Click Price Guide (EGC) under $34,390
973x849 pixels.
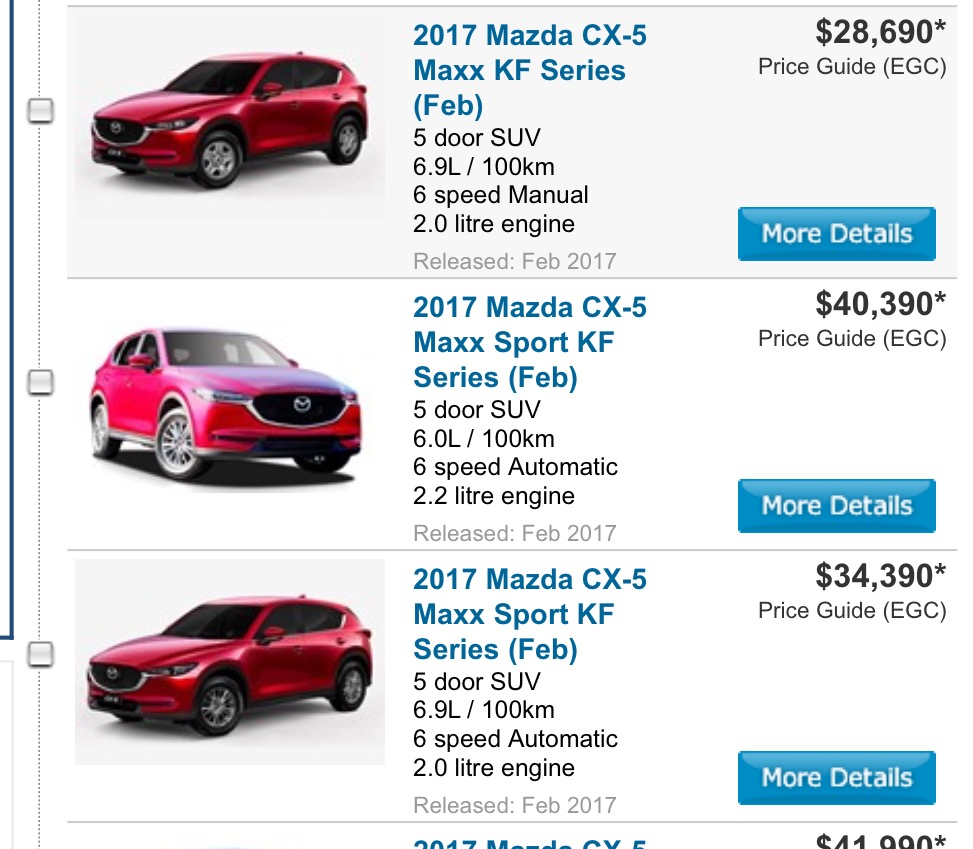click(x=851, y=611)
